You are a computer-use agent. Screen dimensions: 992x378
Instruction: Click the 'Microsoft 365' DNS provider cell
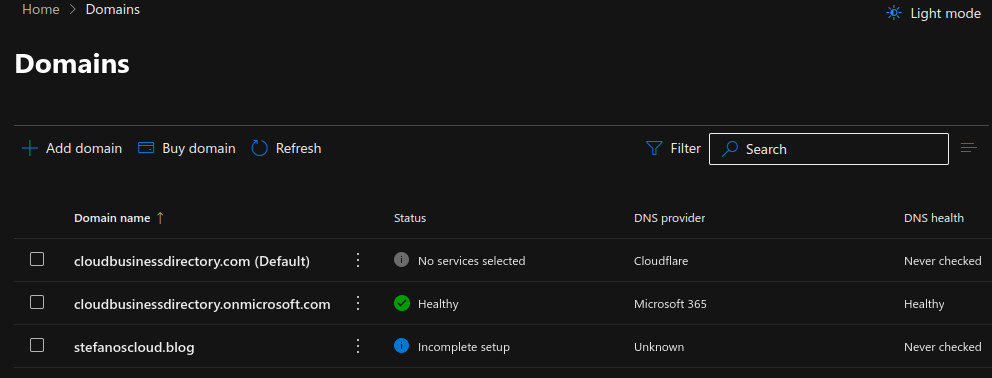[x=670, y=304]
